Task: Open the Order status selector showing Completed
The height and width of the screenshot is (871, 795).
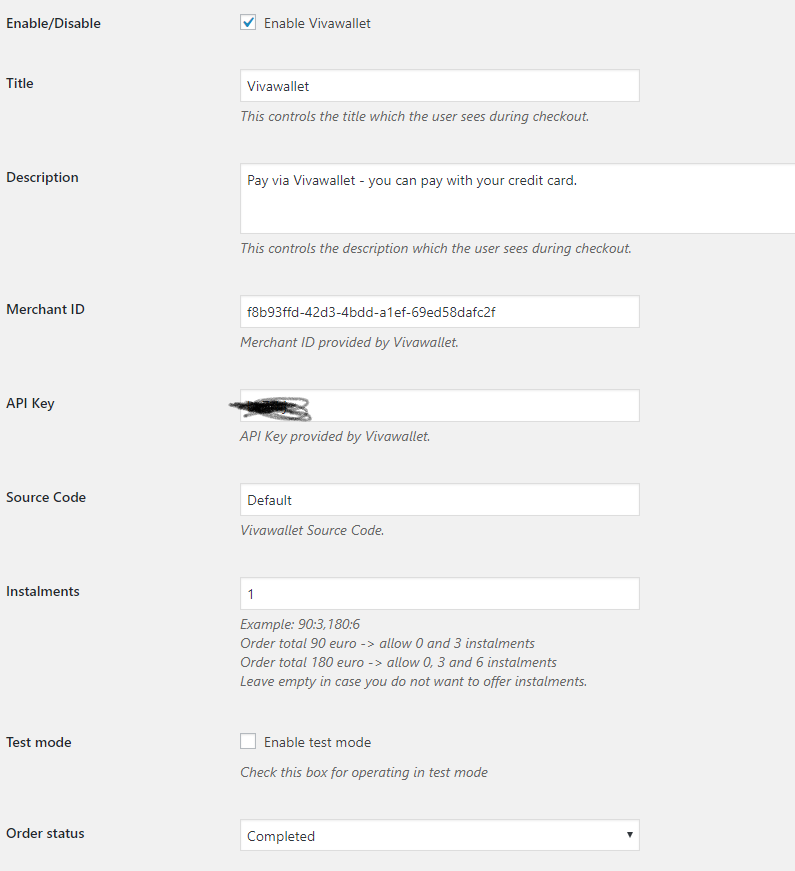Action: (x=438, y=835)
